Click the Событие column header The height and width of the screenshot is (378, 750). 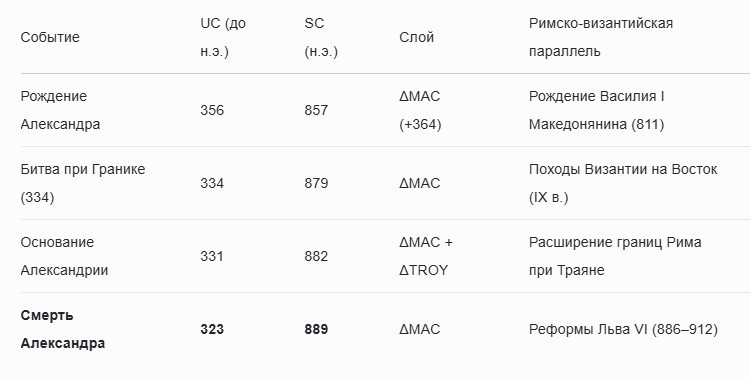[50, 37]
